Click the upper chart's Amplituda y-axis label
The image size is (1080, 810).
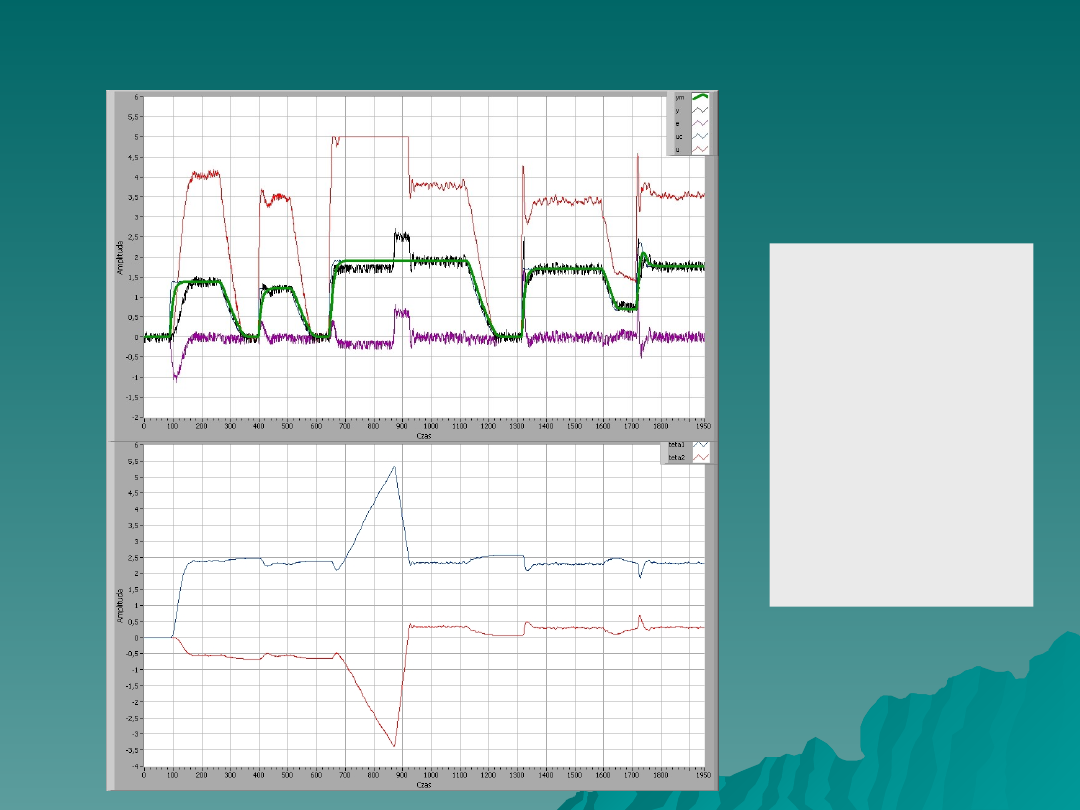point(119,257)
